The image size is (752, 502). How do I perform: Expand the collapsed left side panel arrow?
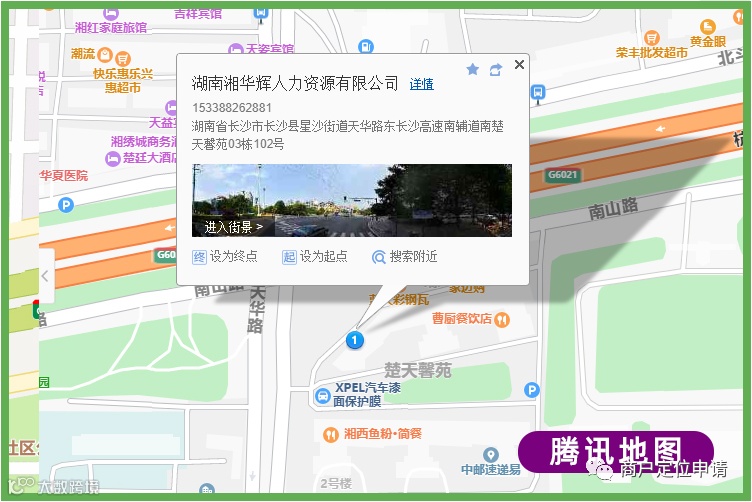coord(45,276)
